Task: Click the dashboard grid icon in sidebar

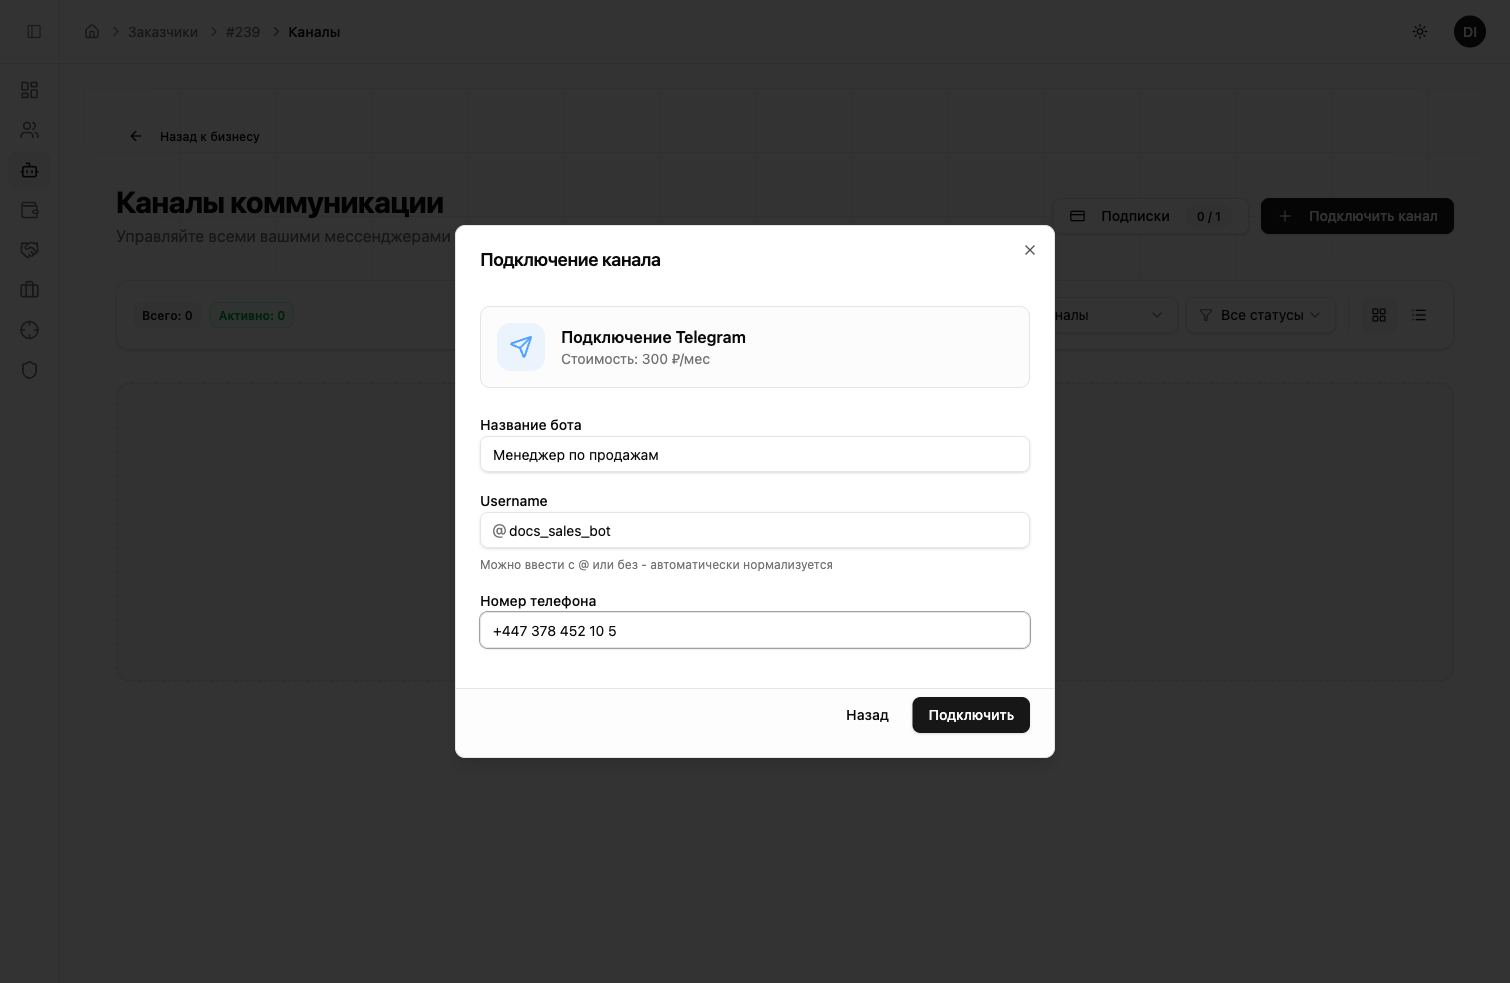Action: tap(30, 90)
